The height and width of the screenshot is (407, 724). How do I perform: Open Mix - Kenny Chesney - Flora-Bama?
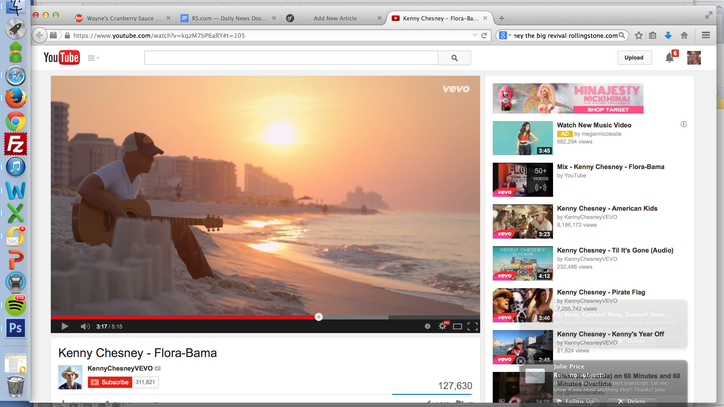[610, 167]
